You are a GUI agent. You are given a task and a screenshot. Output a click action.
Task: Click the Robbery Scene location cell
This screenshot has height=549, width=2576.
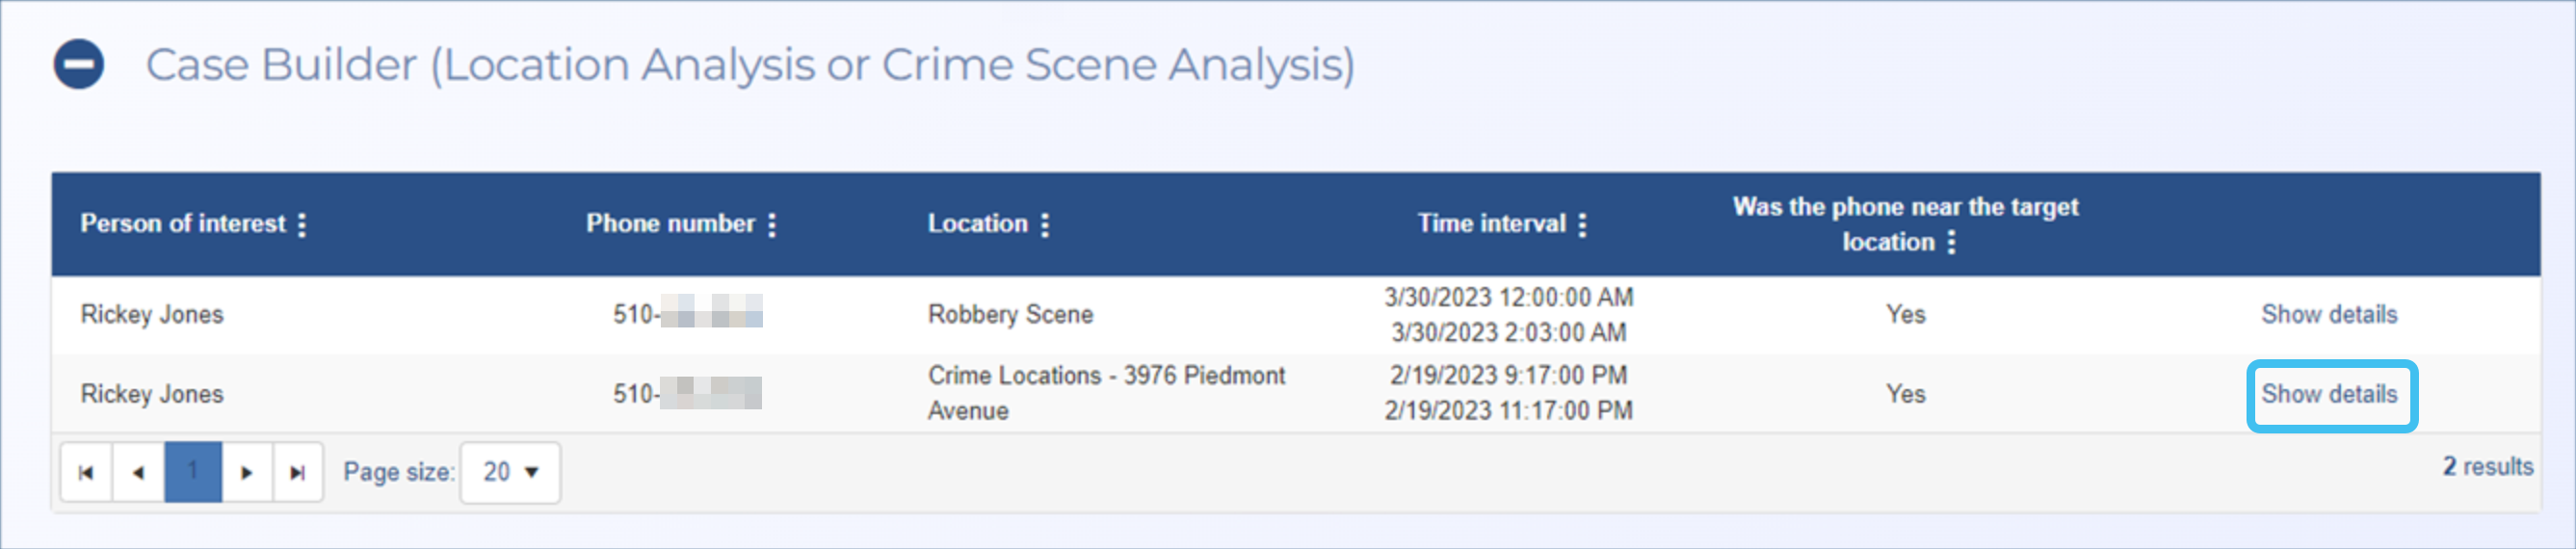coord(1010,315)
